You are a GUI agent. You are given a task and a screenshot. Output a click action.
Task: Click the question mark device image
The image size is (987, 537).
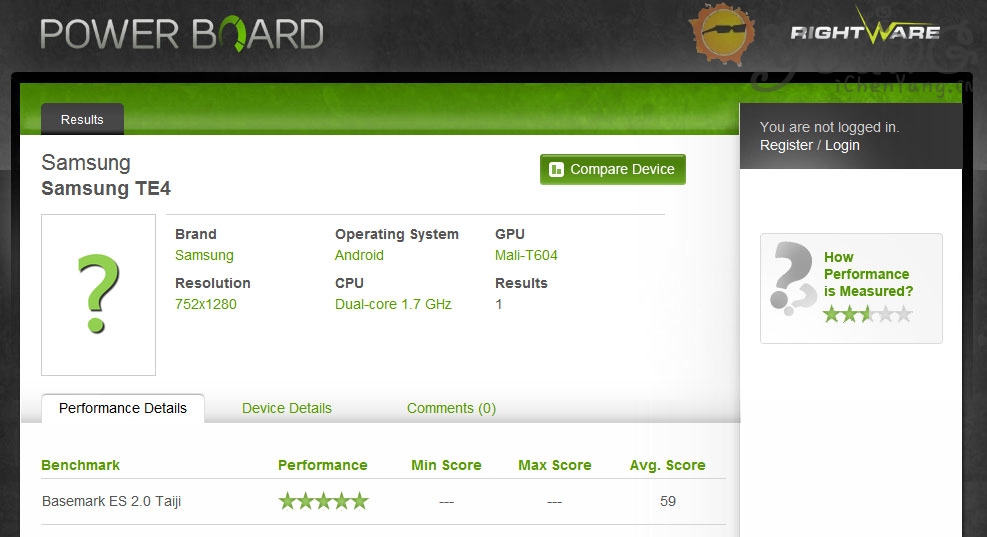pos(98,295)
